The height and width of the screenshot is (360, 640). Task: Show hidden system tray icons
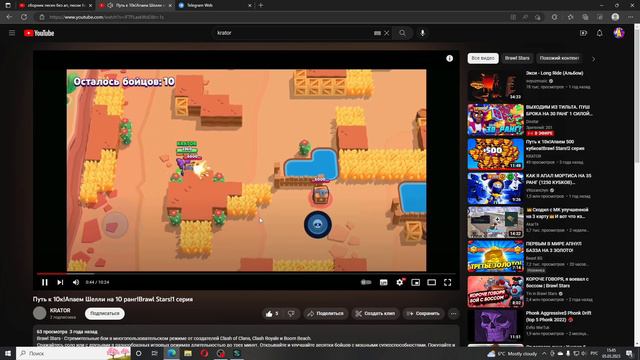pyautogui.click(x=544, y=353)
